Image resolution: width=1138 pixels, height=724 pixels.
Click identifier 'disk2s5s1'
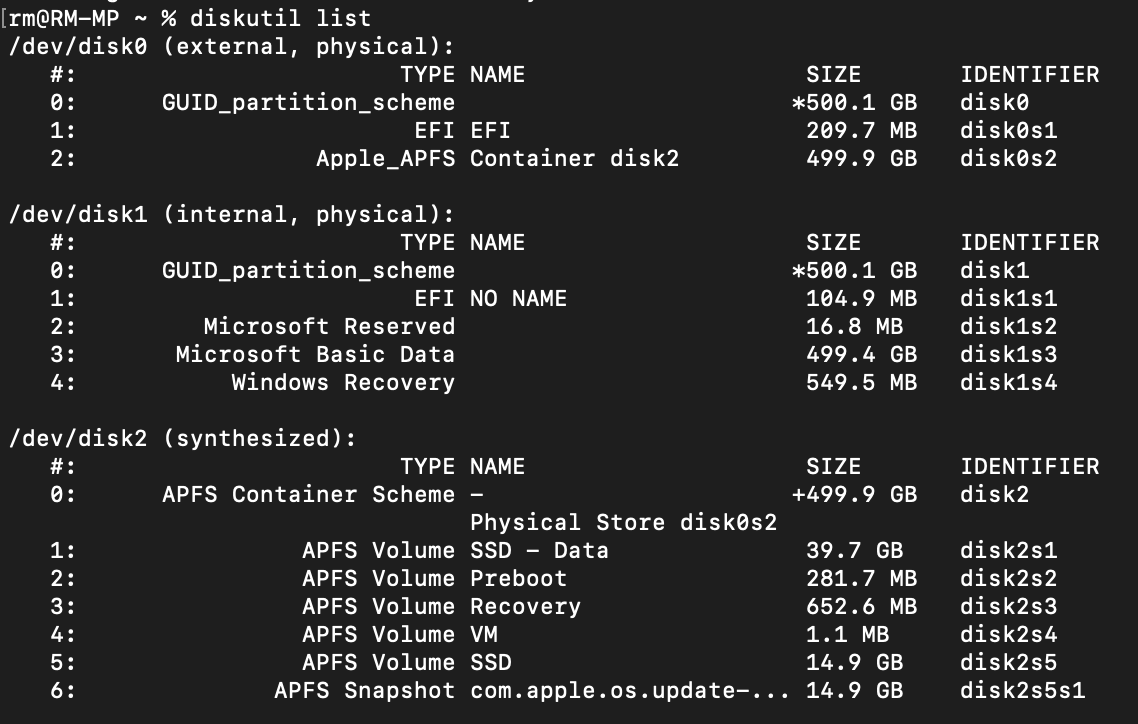(x=1022, y=691)
